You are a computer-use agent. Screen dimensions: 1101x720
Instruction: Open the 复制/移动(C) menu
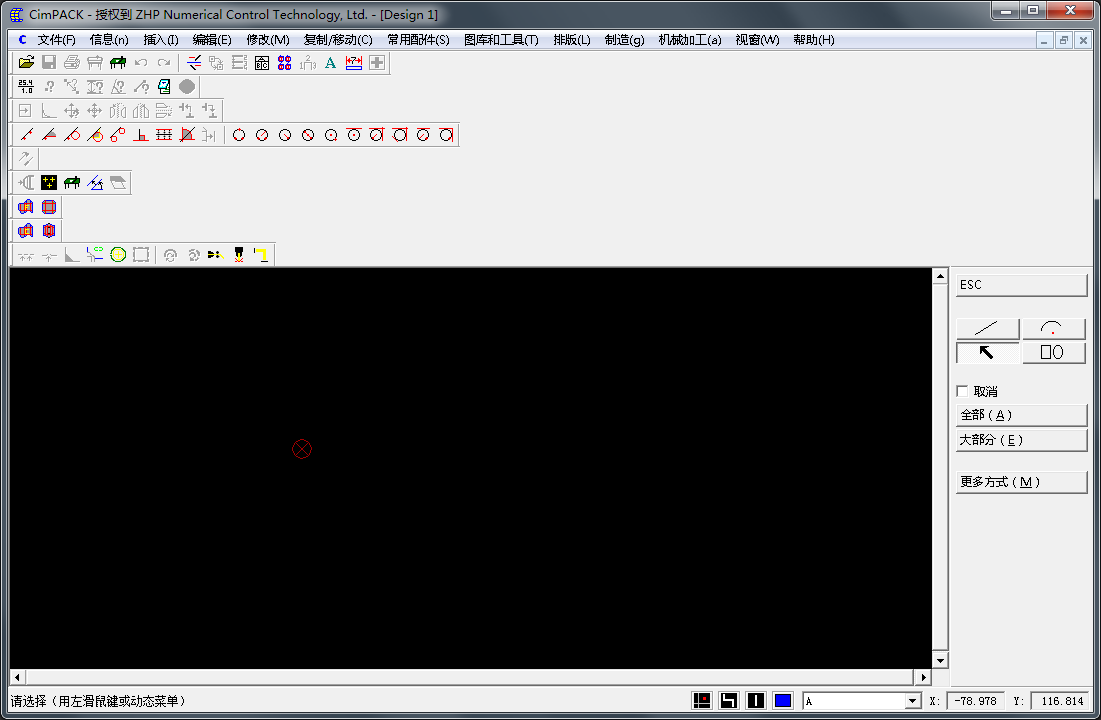(338, 40)
